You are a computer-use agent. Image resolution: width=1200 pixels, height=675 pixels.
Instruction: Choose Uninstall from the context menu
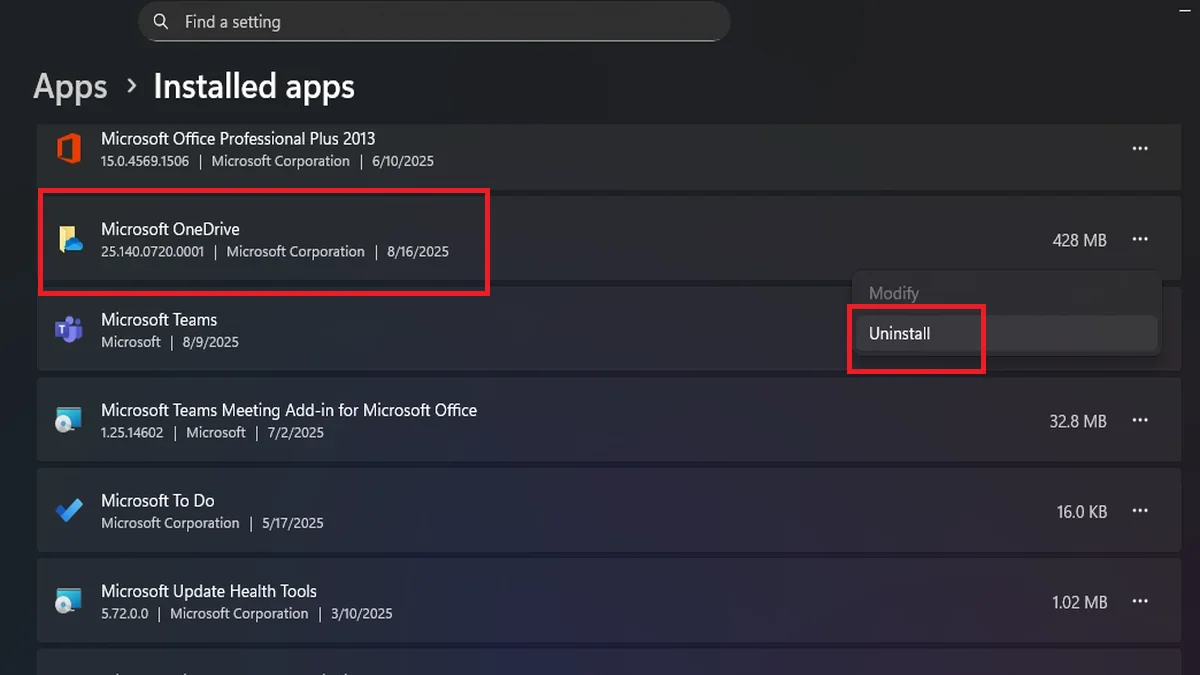[1006, 333]
